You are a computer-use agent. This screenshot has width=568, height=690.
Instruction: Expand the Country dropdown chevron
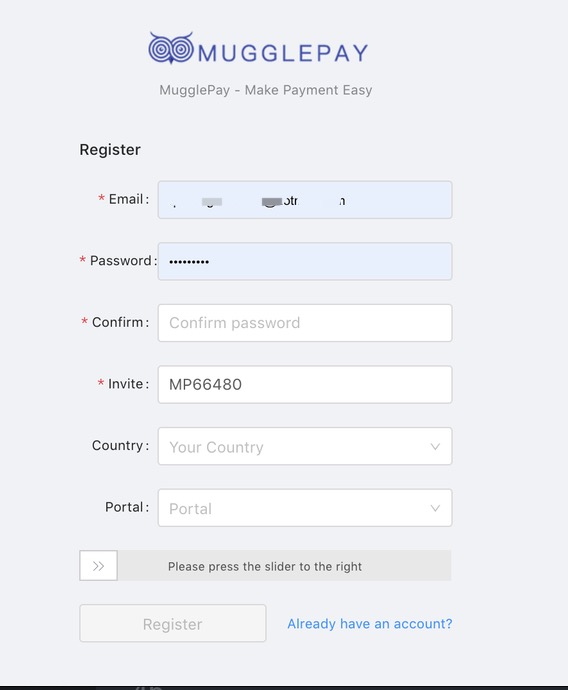(435, 447)
